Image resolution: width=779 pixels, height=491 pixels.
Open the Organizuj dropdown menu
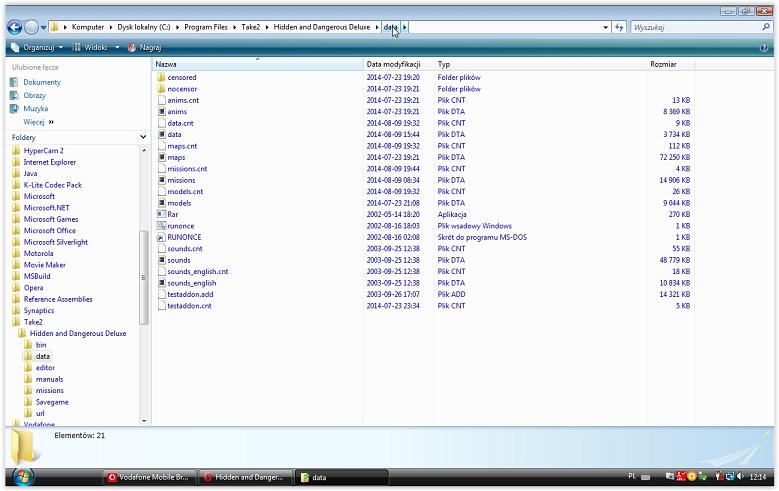coord(37,47)
